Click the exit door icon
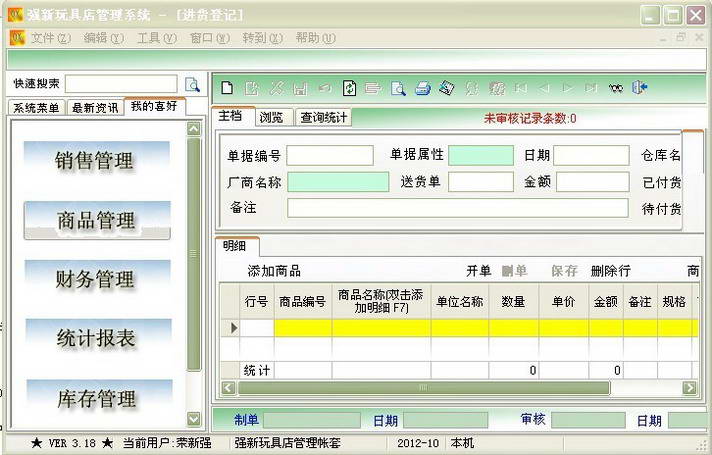 click(639, 87)
